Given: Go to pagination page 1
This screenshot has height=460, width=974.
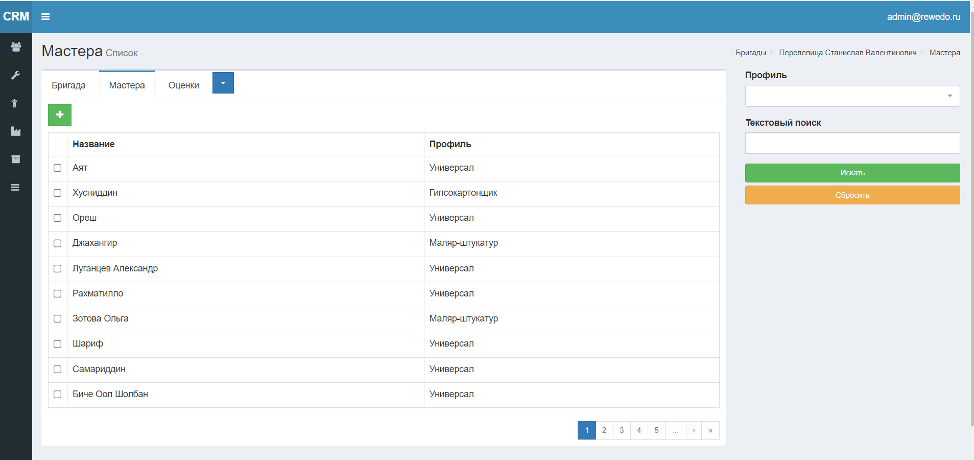Looking at the screenshot, I should (x=586, y=430).
